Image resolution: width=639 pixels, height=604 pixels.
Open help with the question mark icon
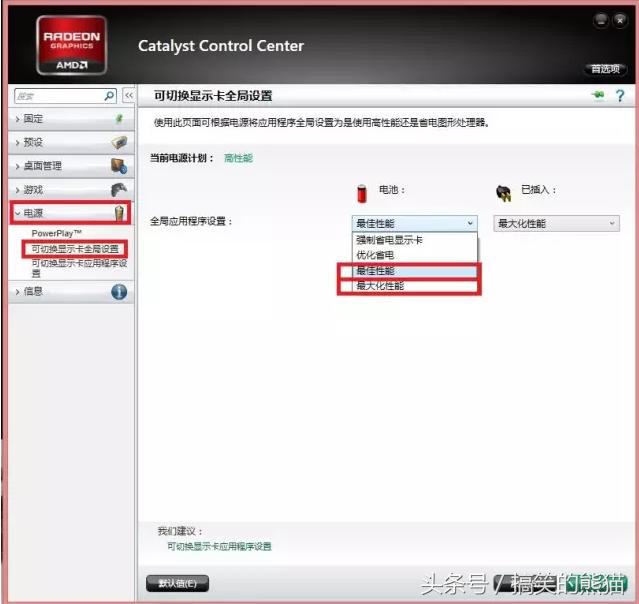620,96
